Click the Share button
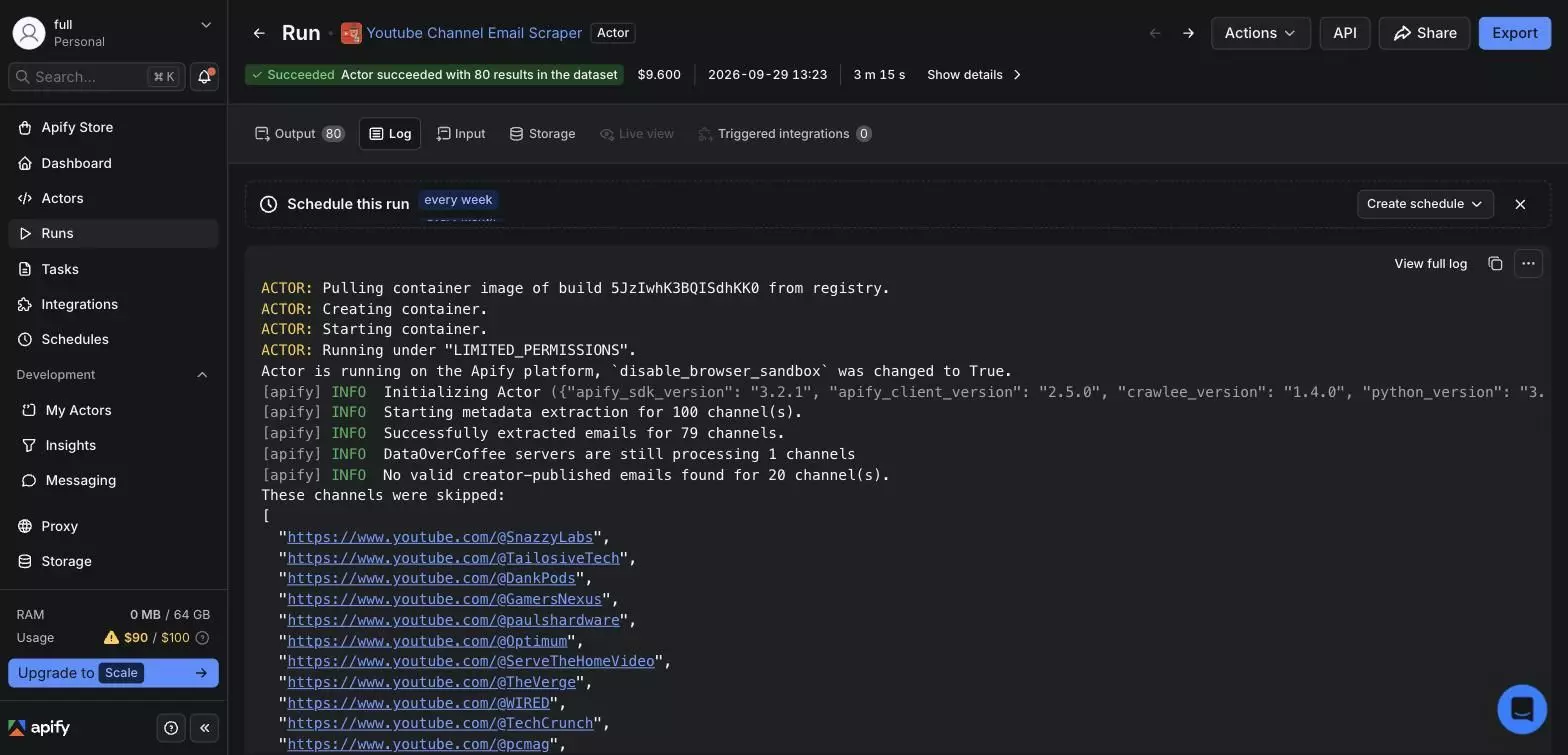 click(1424, 33)
